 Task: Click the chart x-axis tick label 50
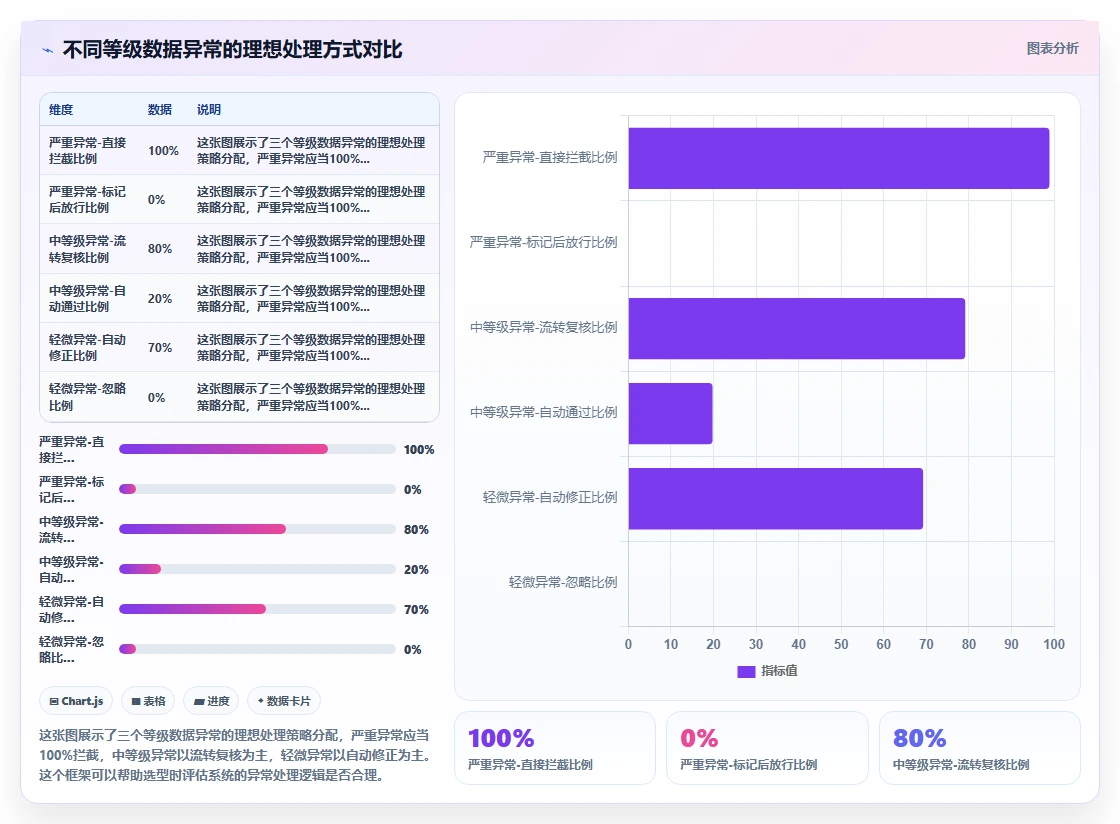(841, 644)
